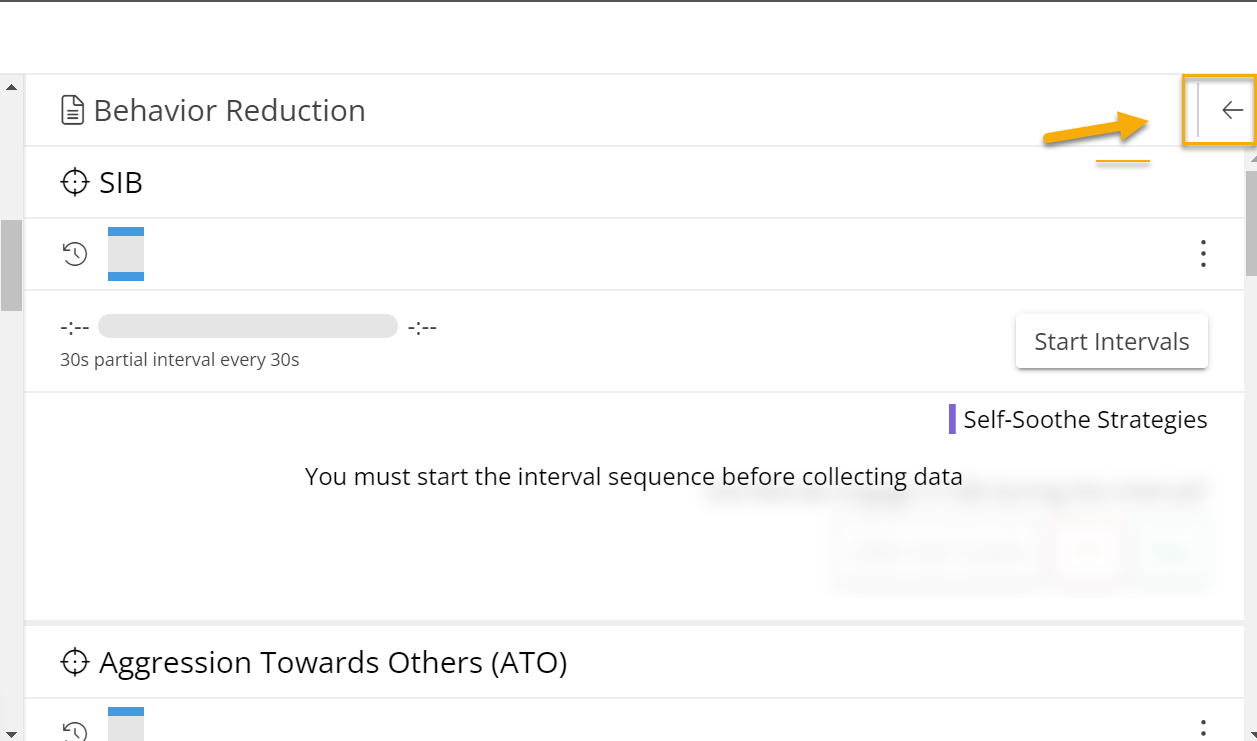The image size is (1257, 741).
Task: Select the SIB section heading
Action: (x=120, y=182)
